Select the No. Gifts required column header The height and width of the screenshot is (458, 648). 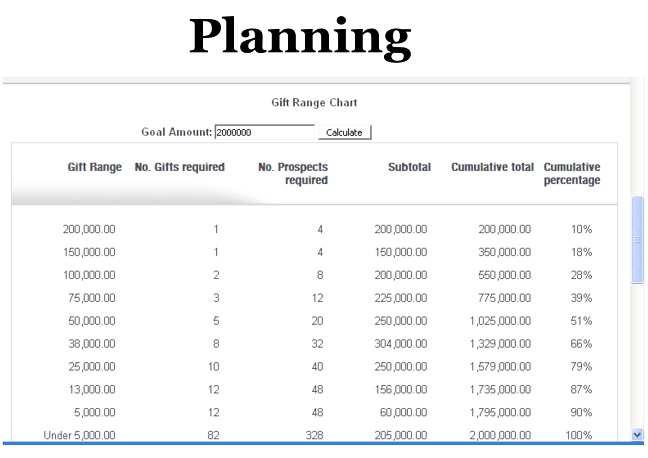(x=179, y=167)
